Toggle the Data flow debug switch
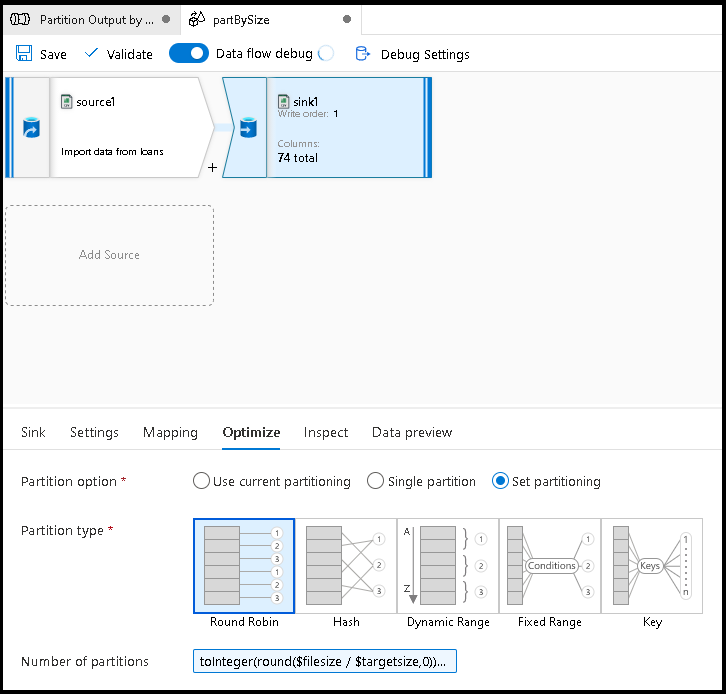Viewport: 726px width, 694px height. pyautogui.click(x=189, y=54)
